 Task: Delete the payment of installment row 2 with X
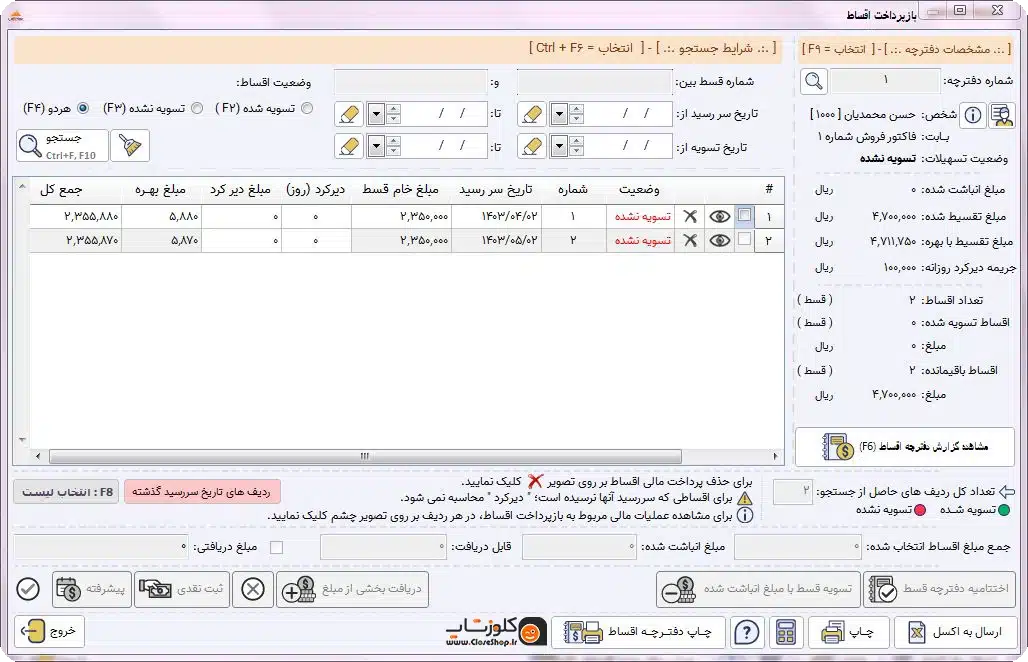click(690, 241)
